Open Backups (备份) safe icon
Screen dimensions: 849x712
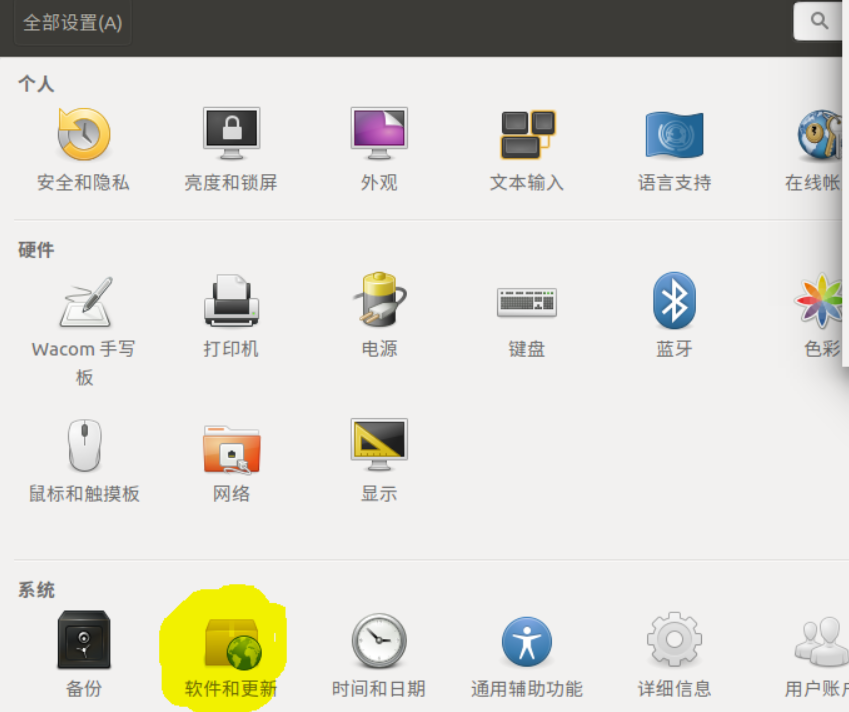point(84,640)
